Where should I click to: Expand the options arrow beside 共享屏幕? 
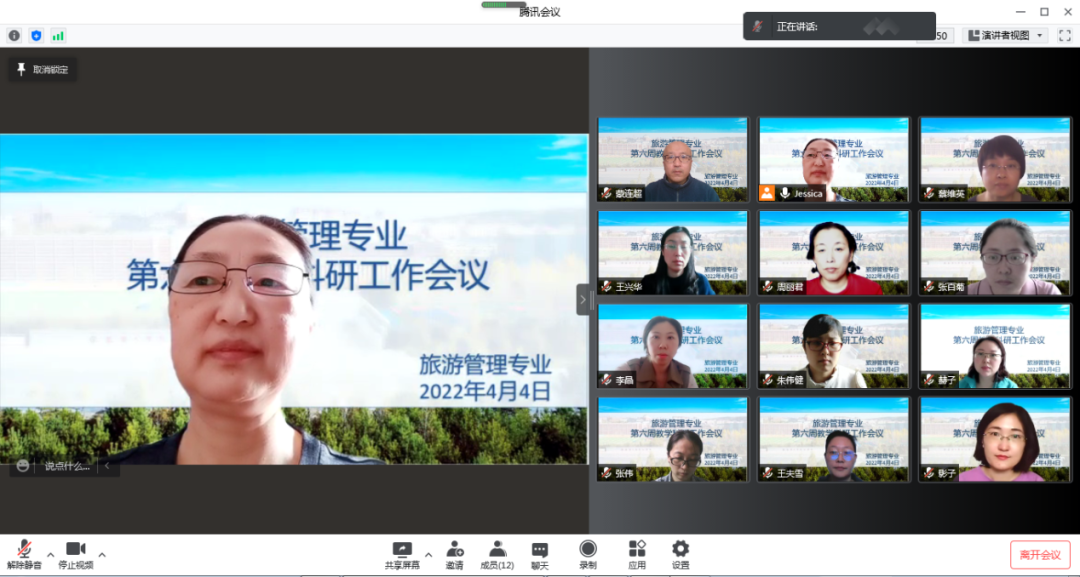[429, 554]
